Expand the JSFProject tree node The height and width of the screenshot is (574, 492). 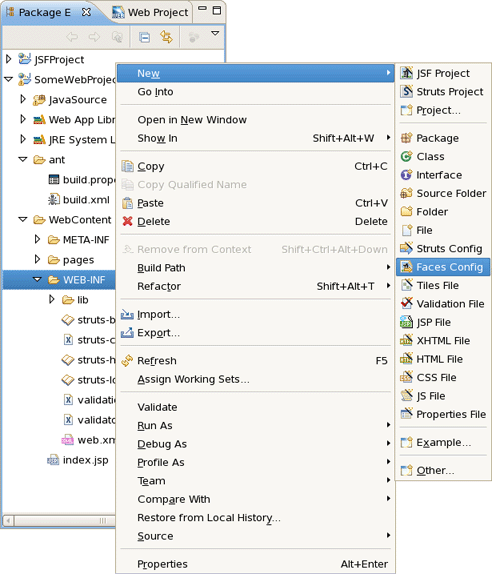[8, 59]
